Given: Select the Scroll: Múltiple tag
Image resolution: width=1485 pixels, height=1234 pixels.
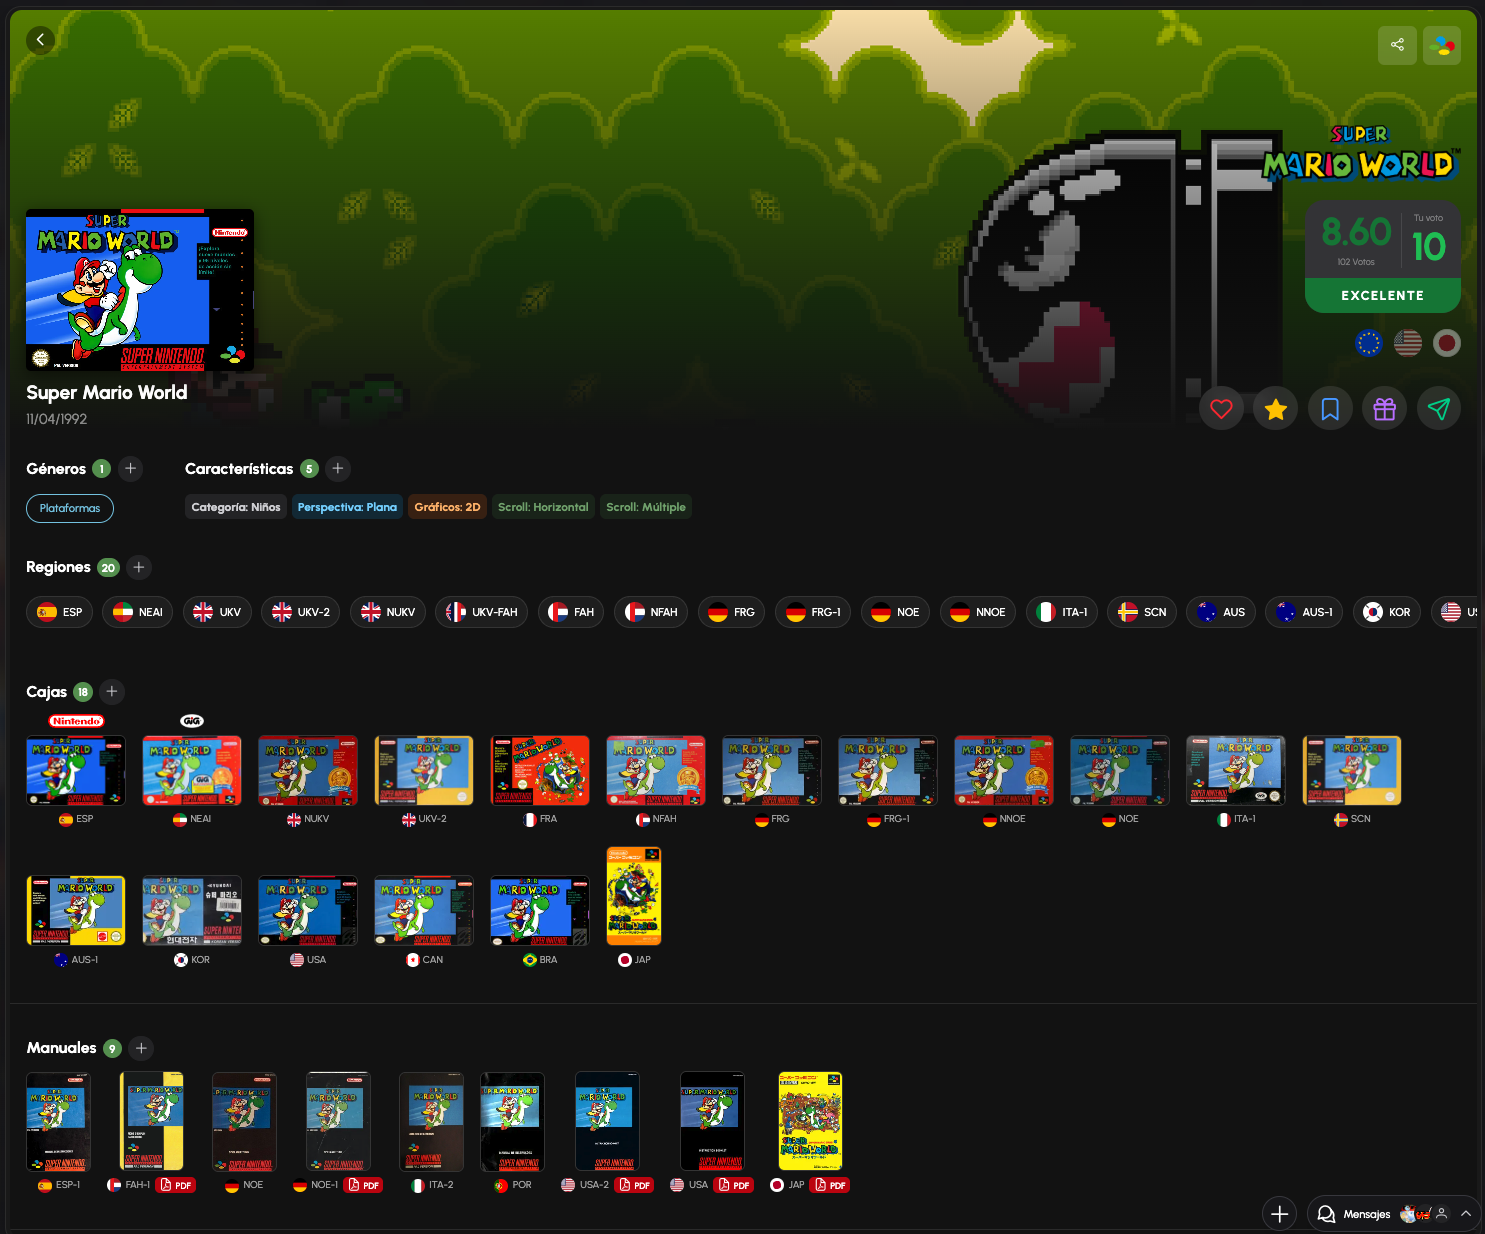Looking at the screenshot, I should click(646, 507).
